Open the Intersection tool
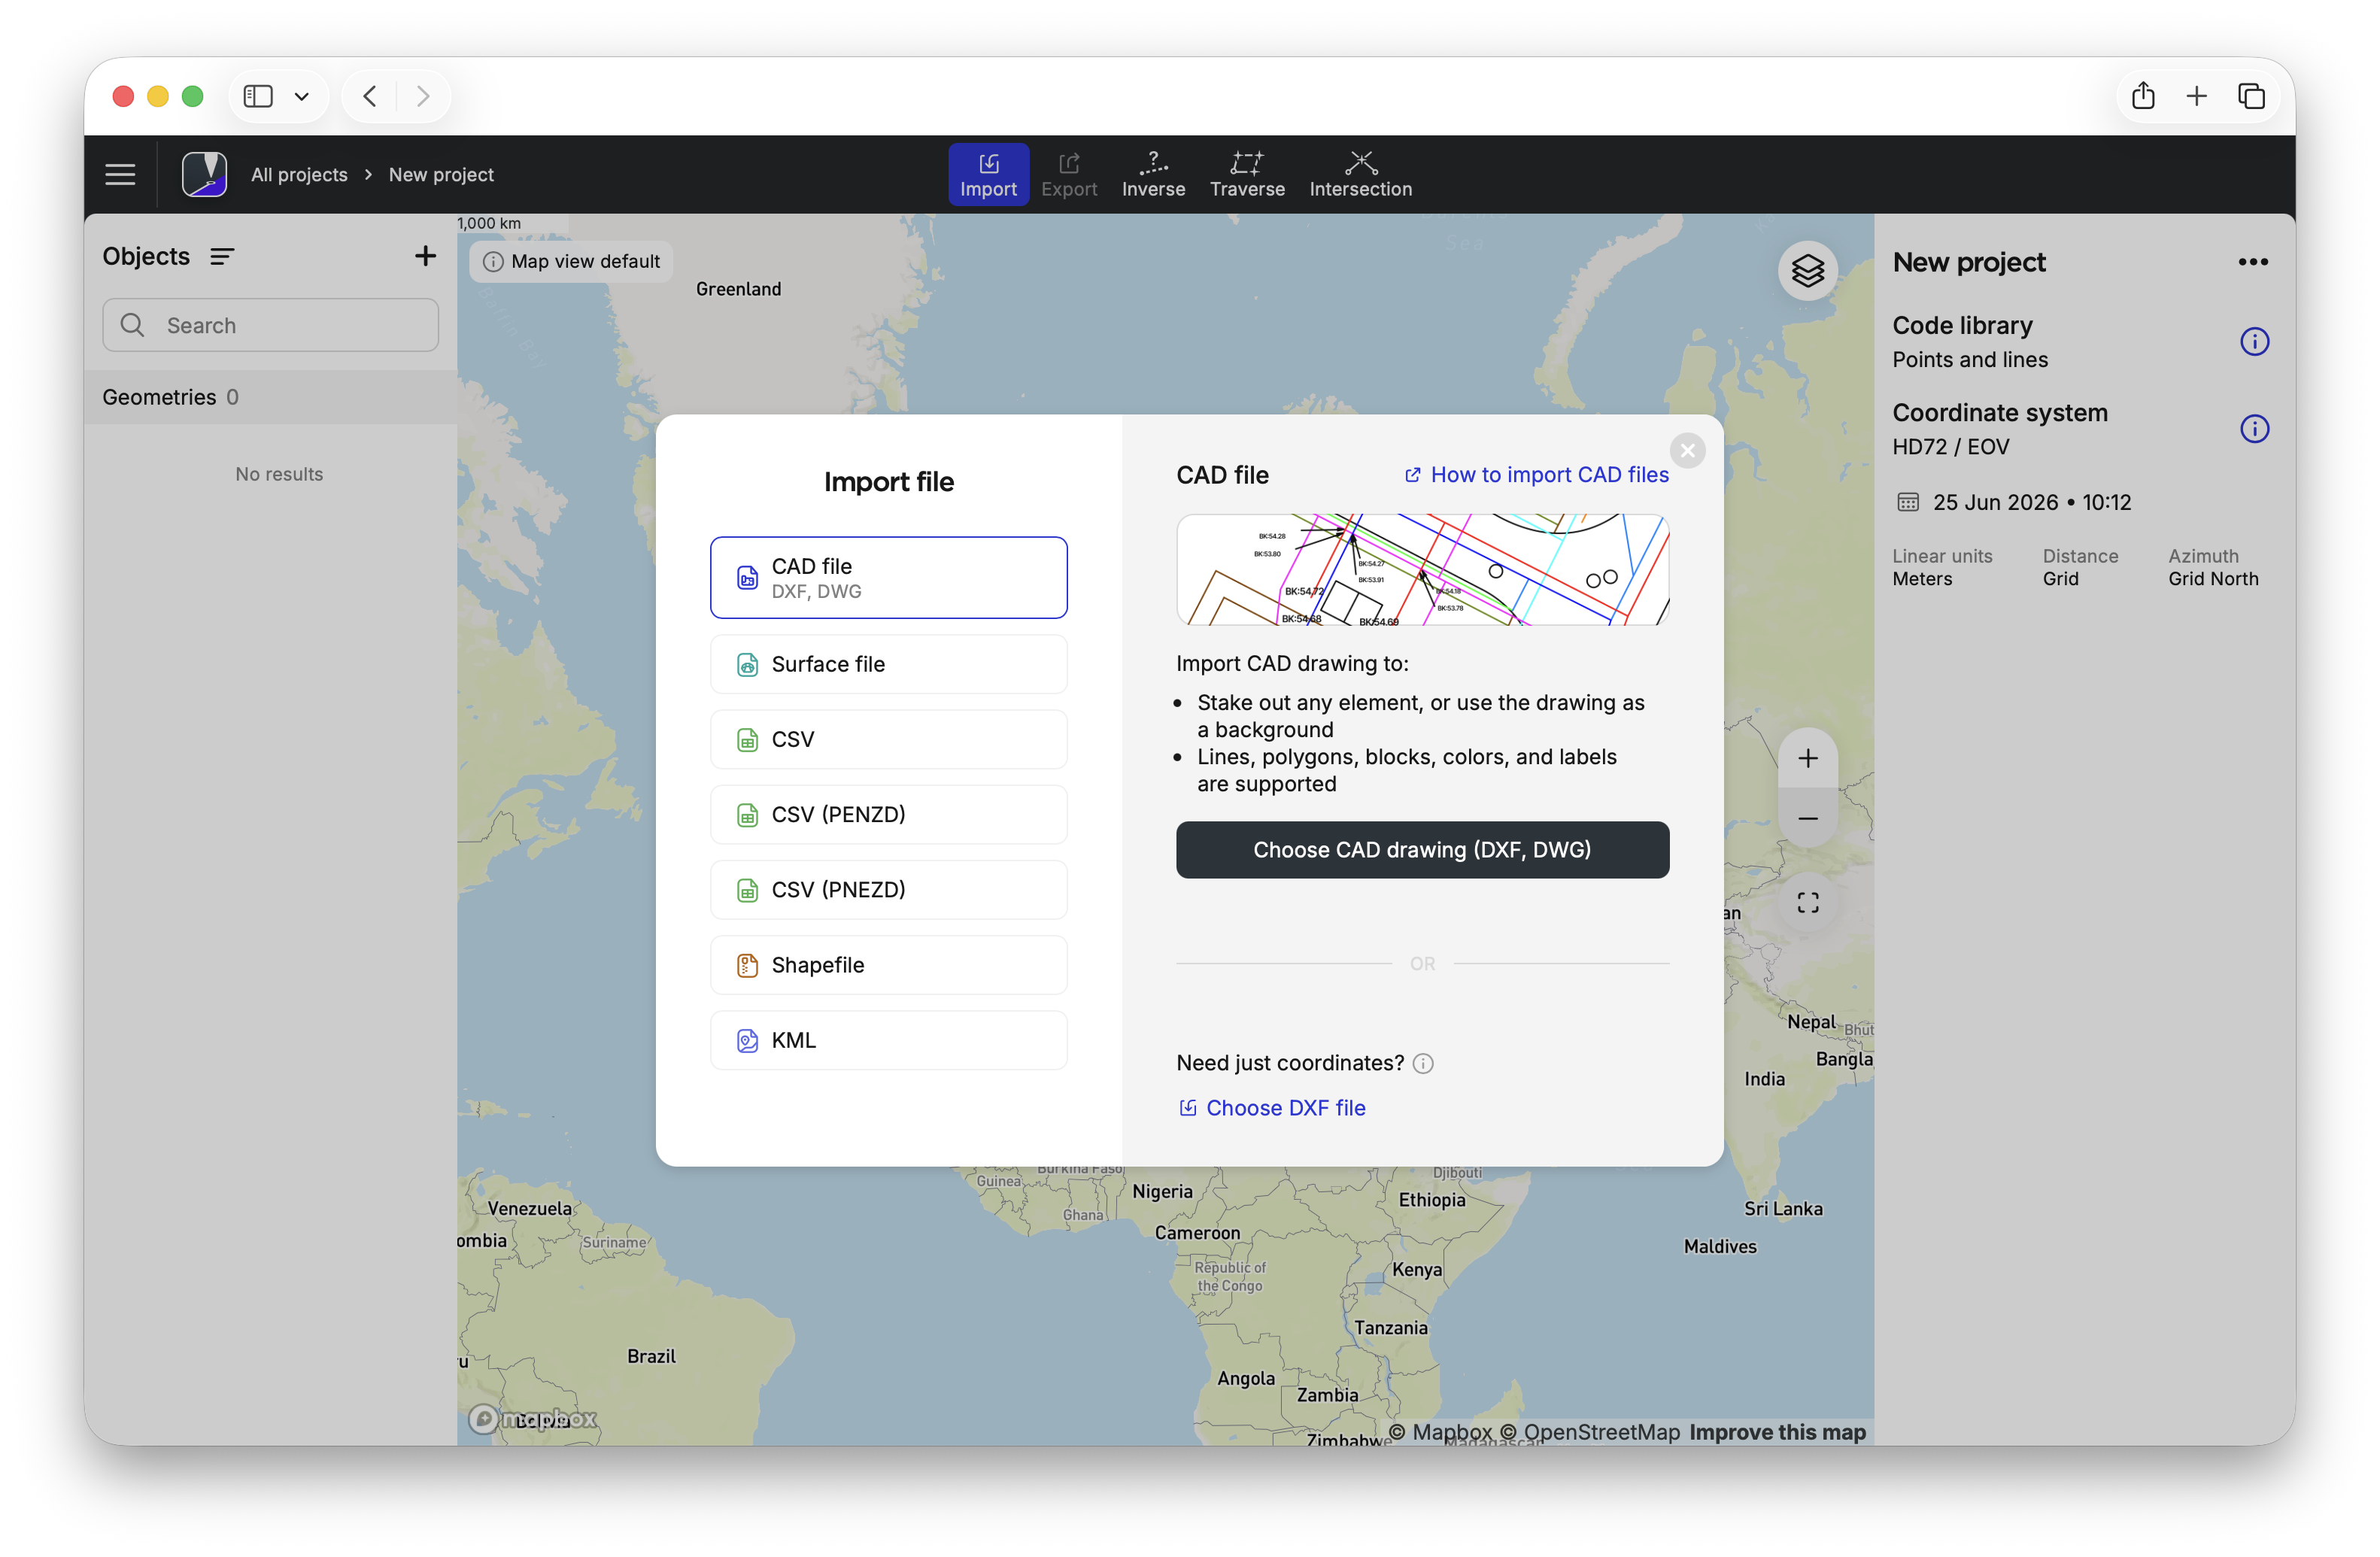Screen dimensions: 2380x1557 coord(1360,174)
